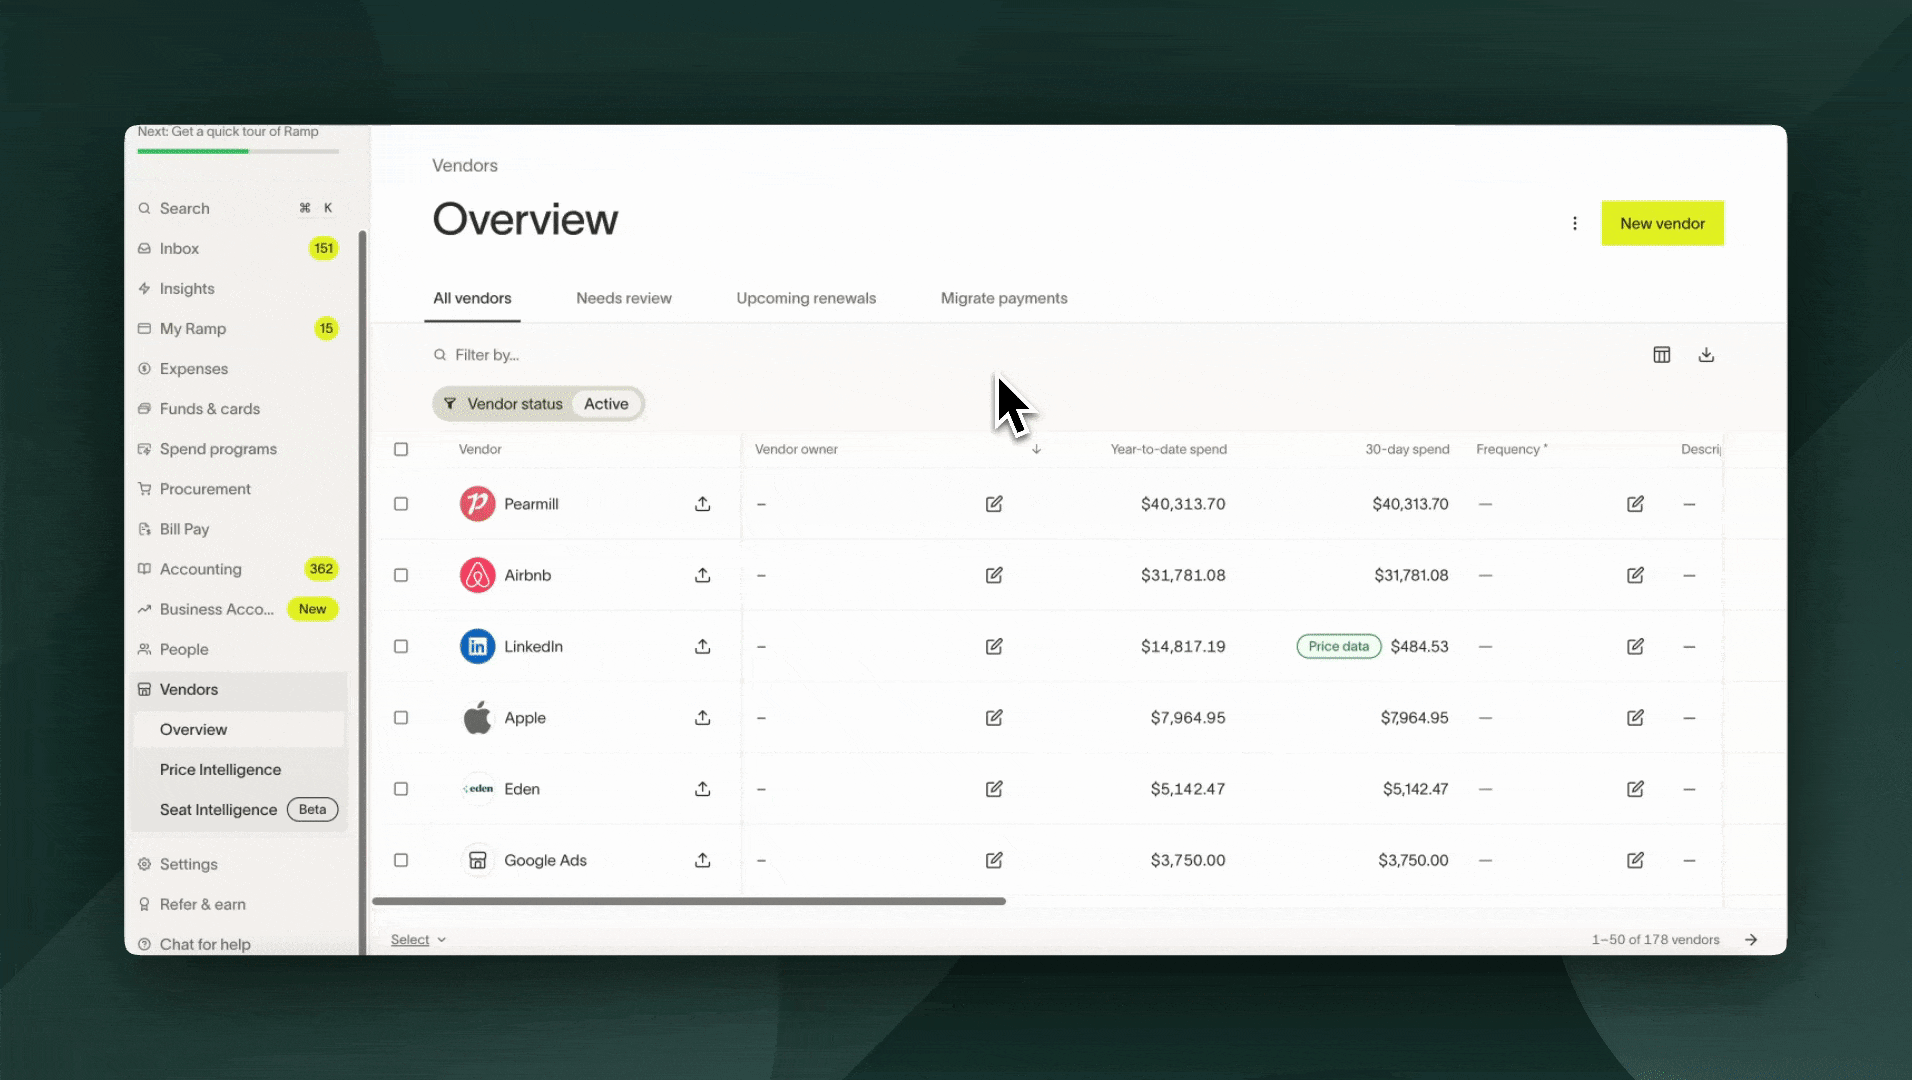Viewport: 1912px width, 1080px height.
Task: Open Chat for help
Action: pyautogui.click(x=238, y=944)
